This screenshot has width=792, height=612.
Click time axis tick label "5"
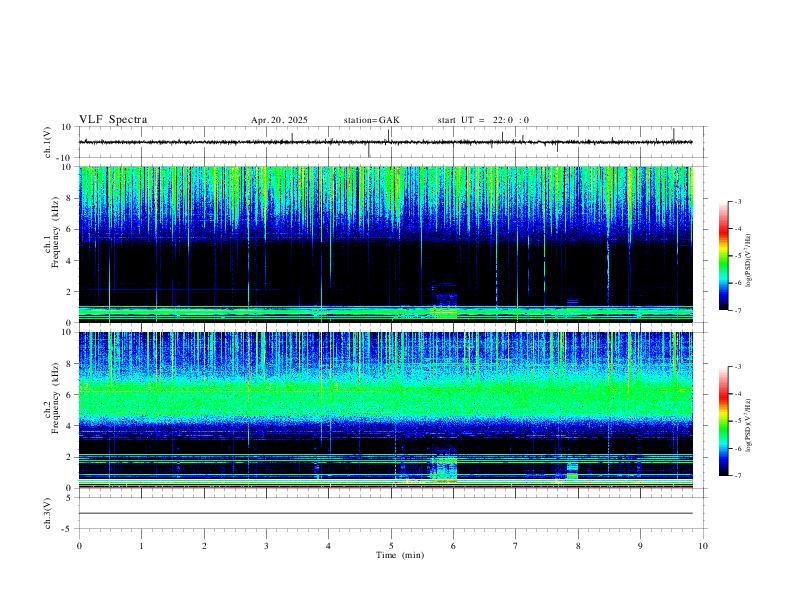tap(391, 546)
